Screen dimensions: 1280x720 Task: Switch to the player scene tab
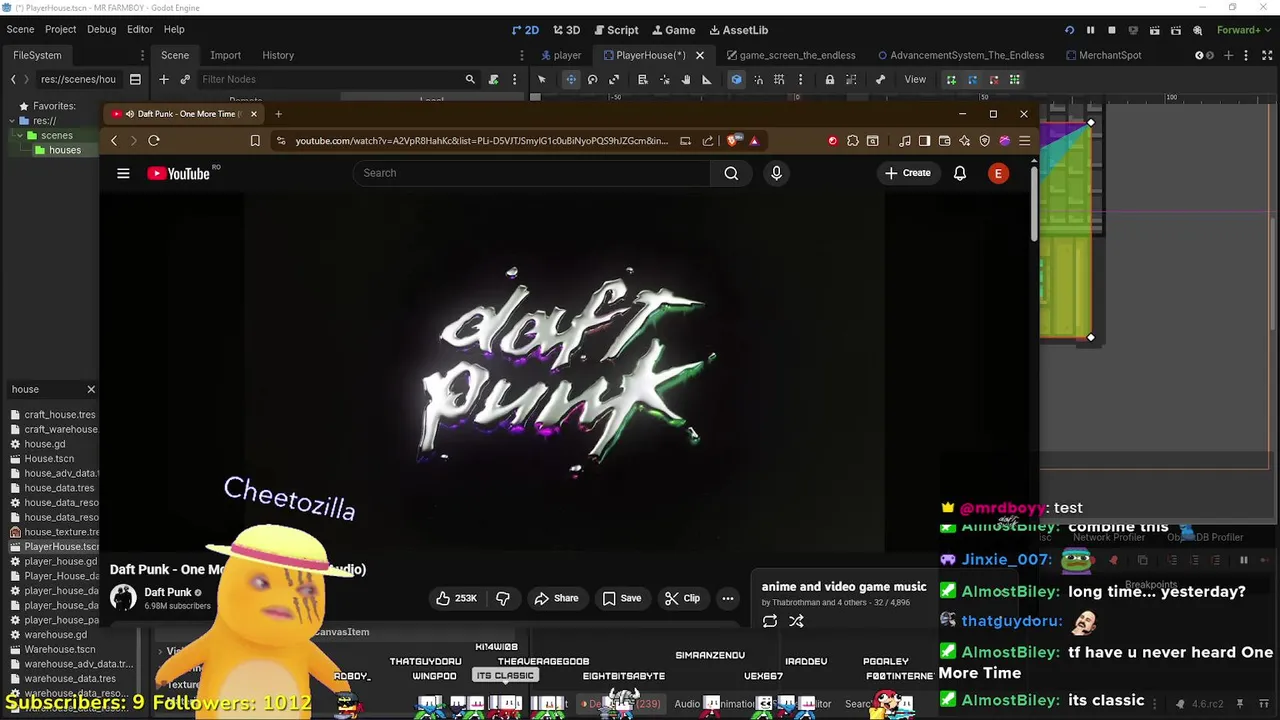560,55
